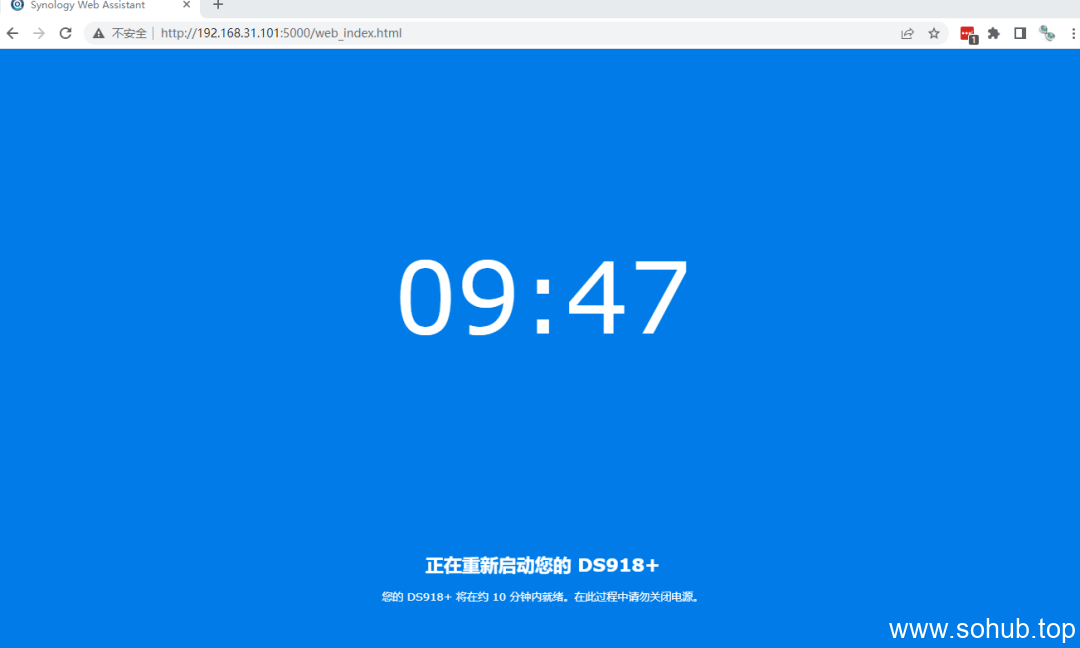Reload the Synology Web Assistant page
Image resolution: width=1080 pixels, height=648 pixels.
click(65, 32)
